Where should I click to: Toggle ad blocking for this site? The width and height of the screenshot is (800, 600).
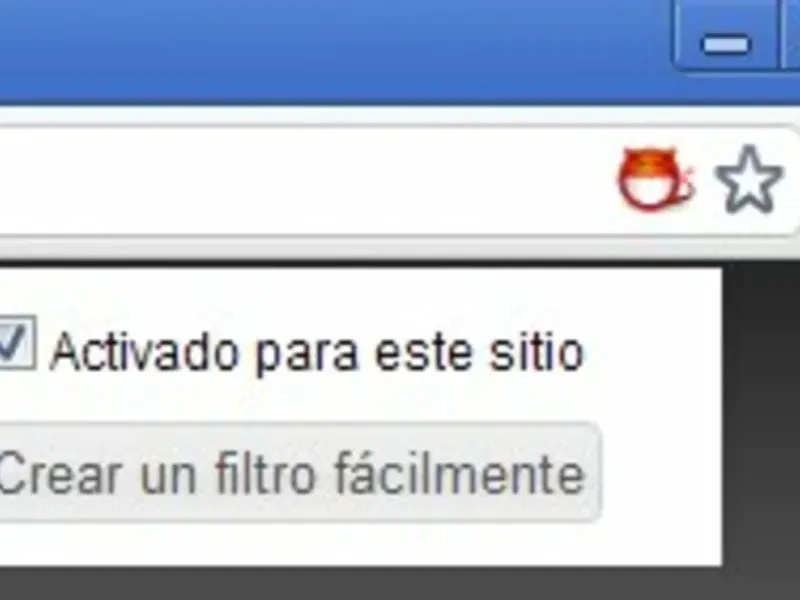coord(17,342)
